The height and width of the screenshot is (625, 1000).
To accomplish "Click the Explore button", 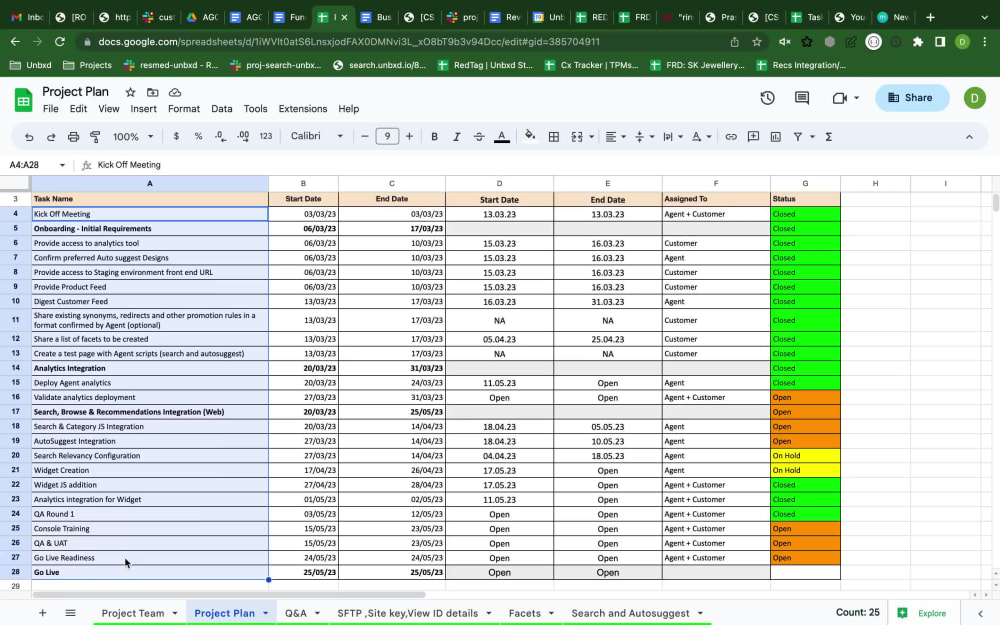I will point(923,613).
